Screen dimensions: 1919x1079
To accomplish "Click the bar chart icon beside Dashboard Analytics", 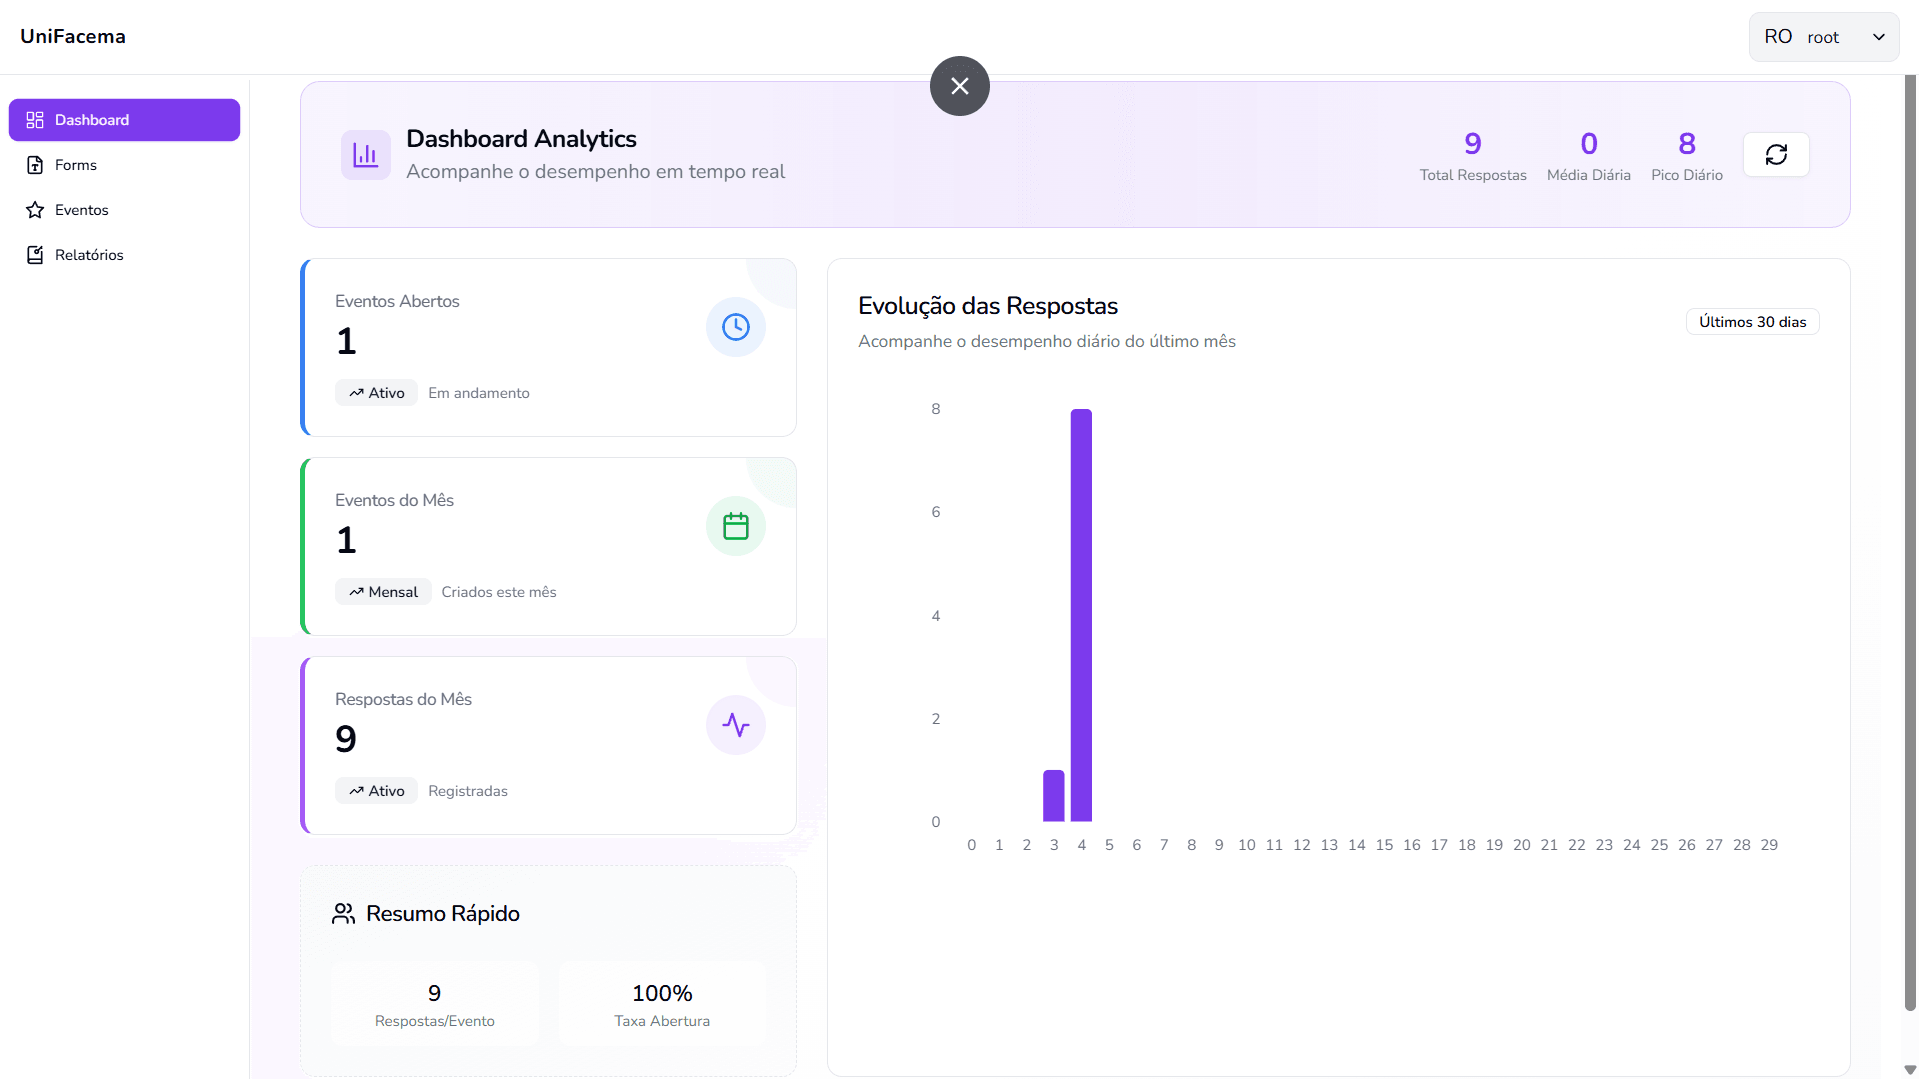I will tap(365, 155).
